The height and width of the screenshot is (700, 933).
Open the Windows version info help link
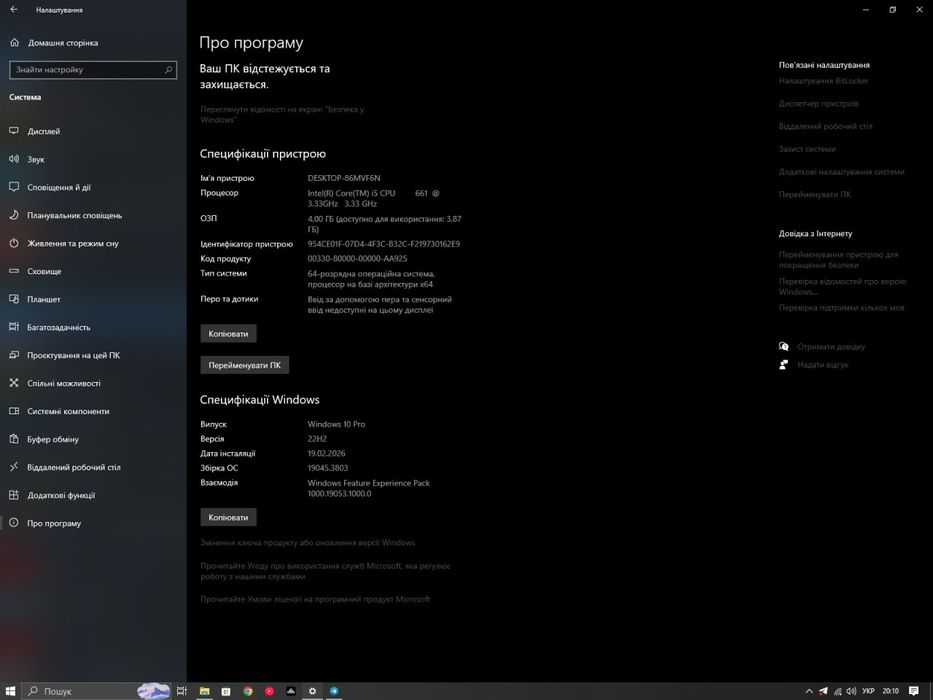(843, 286)
